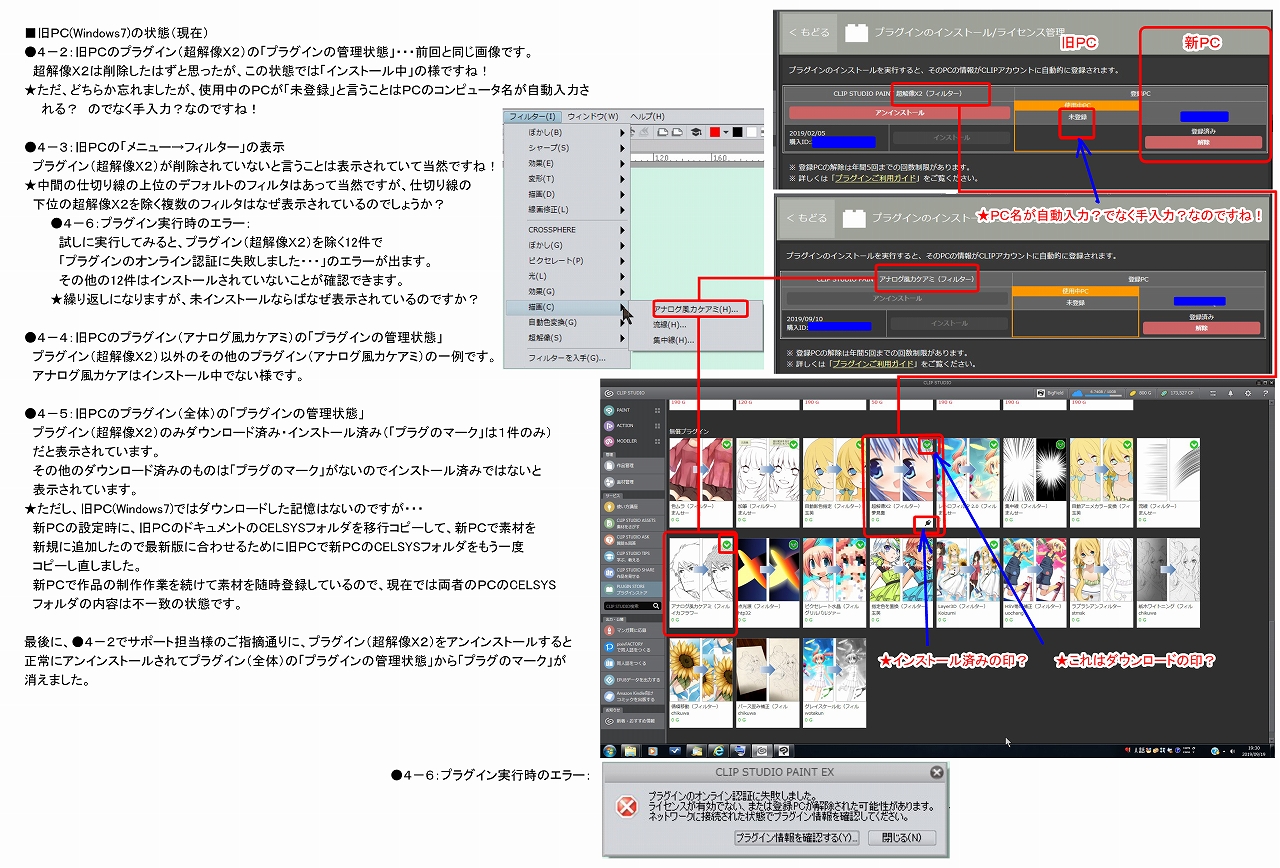Click the plug install mark on 超解像X2

(x=930, y=521)
